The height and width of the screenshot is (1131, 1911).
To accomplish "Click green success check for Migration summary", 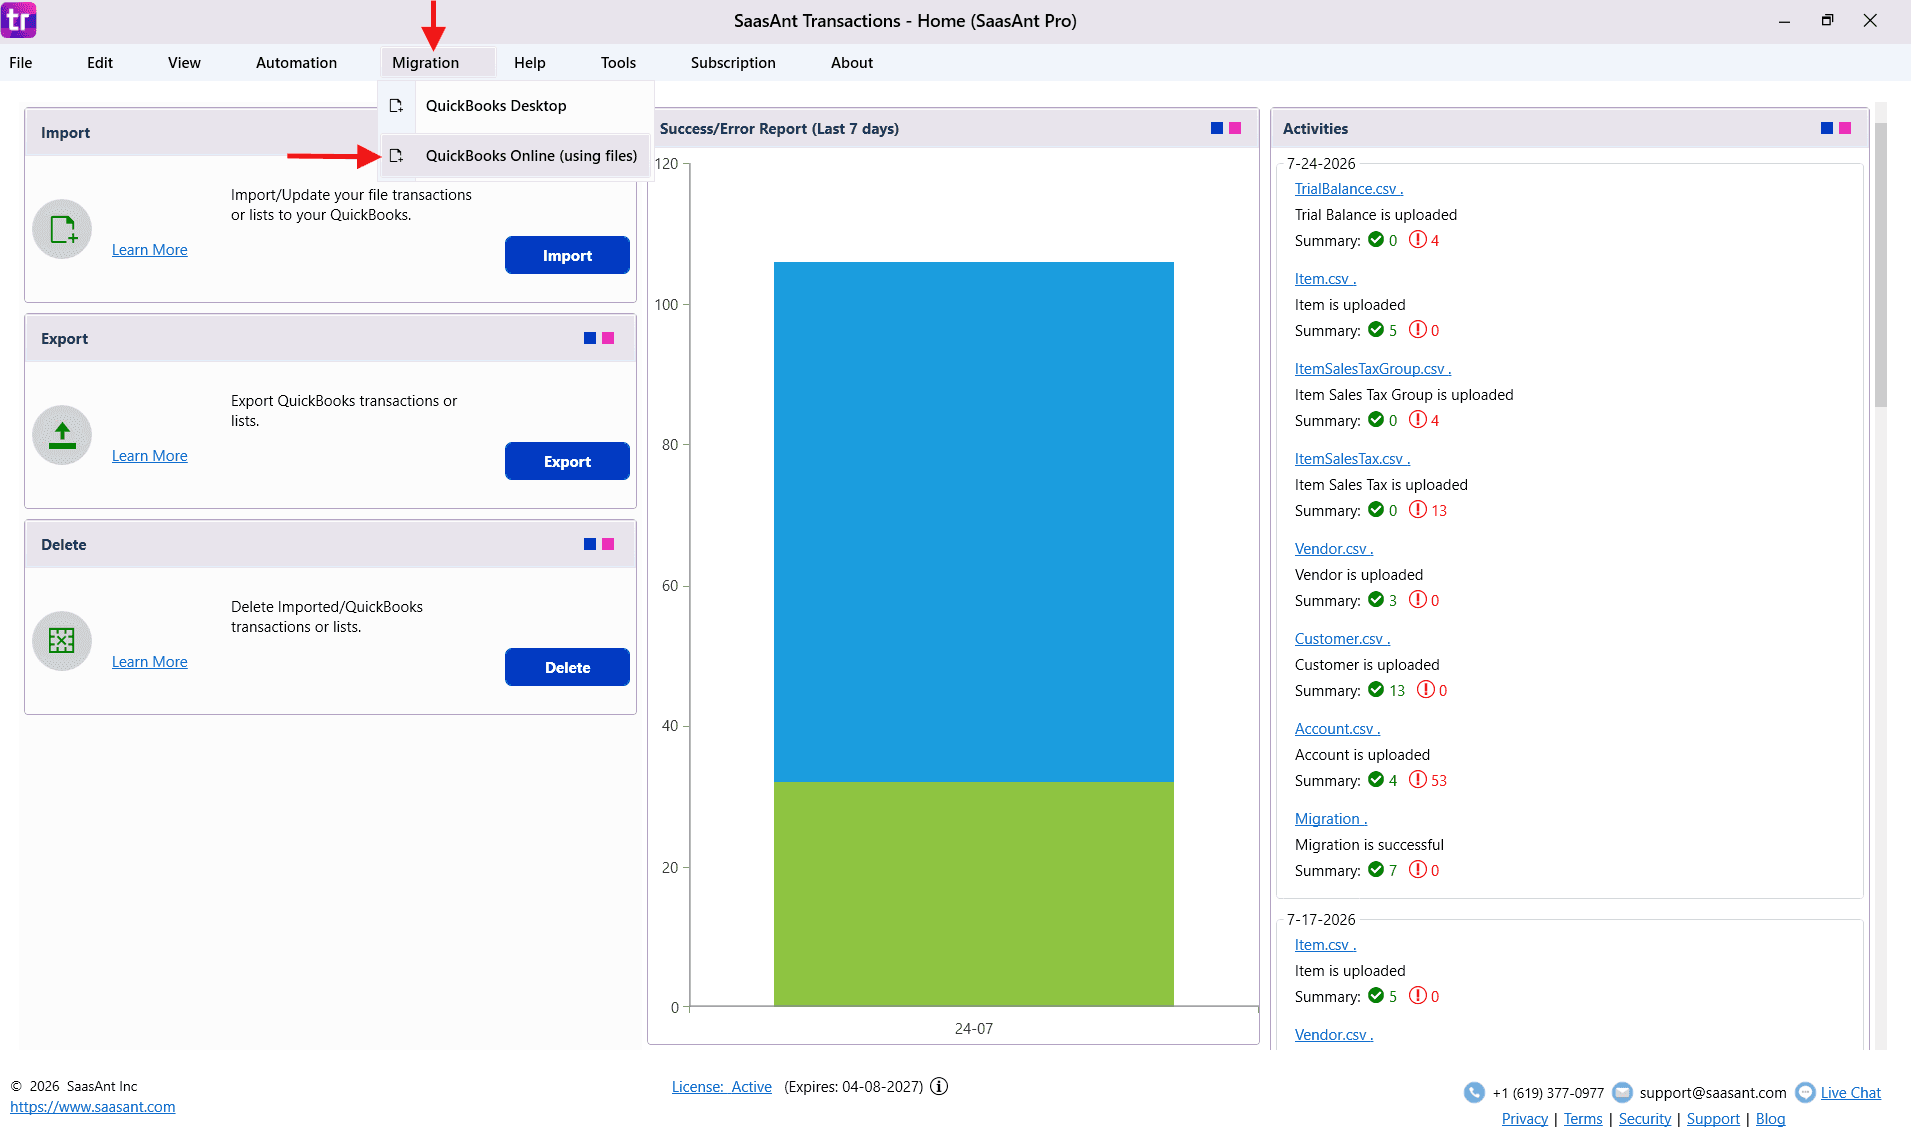I will click(1376, 870).
